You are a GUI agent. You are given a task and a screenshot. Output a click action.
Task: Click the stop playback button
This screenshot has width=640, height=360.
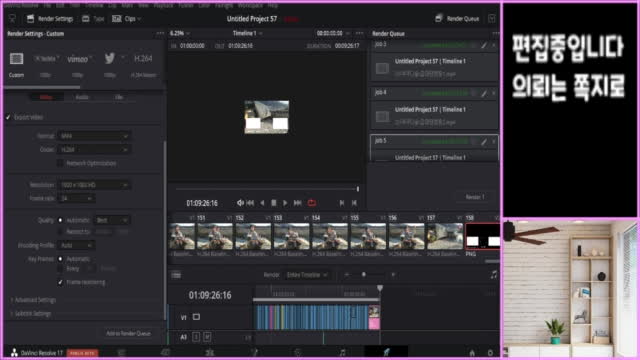[273, 203]
